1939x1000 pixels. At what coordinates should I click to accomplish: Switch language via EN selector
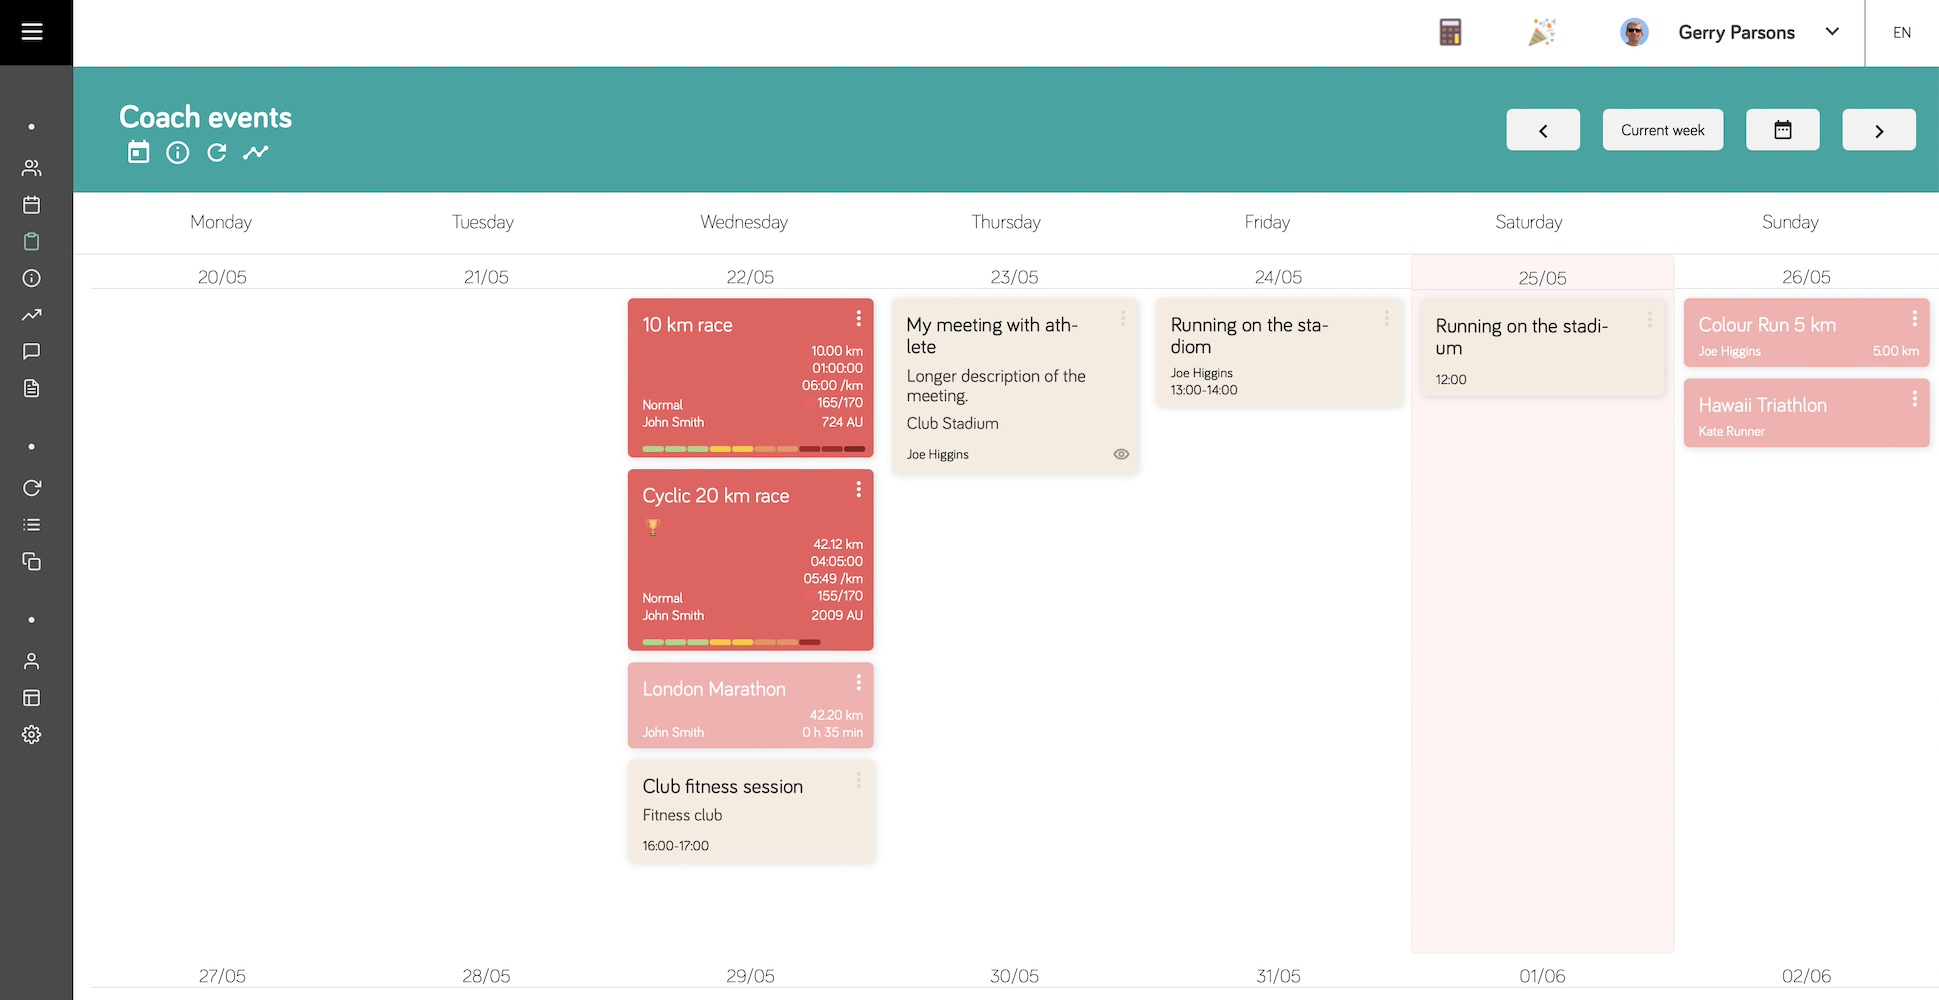(x=1901, y=32)
